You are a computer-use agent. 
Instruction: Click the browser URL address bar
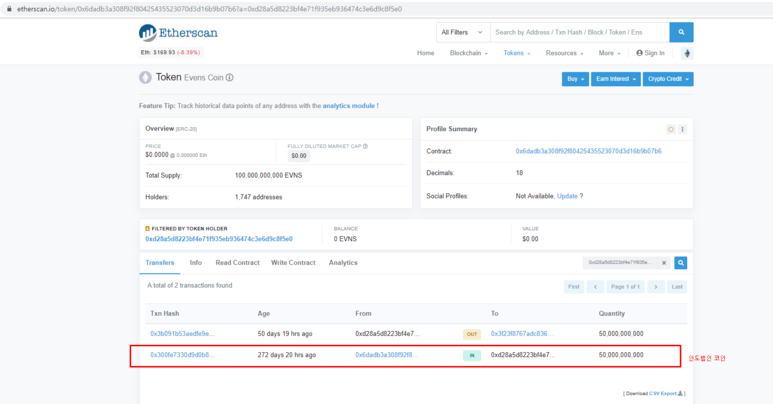click(x=386, y=9)
